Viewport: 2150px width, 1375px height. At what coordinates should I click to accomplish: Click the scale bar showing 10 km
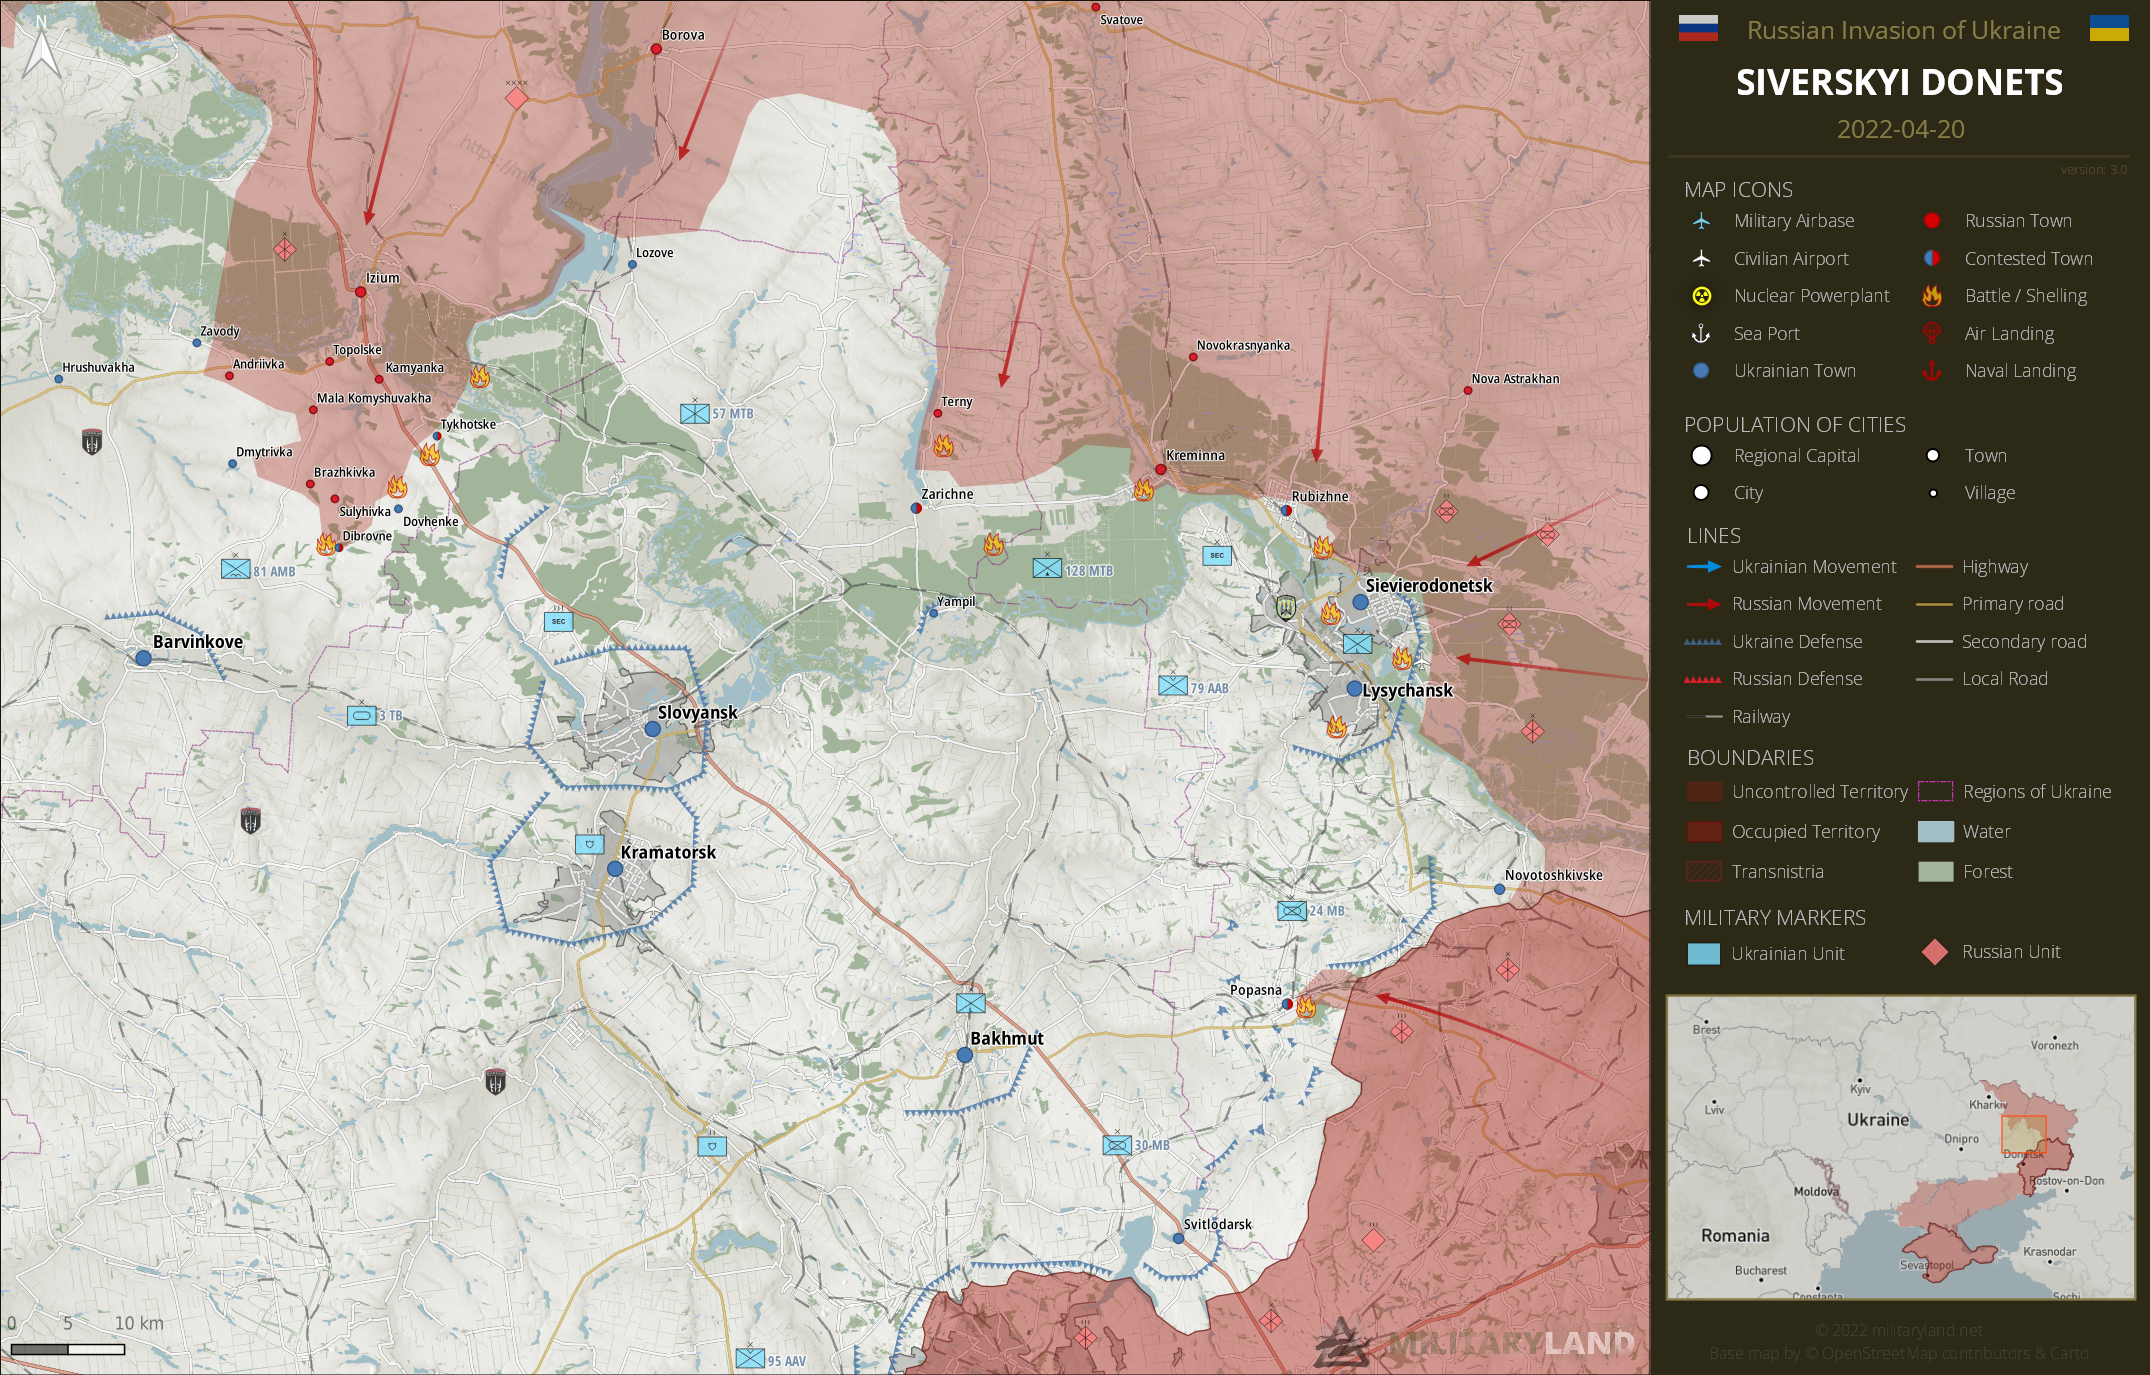tap(68, 1349)
